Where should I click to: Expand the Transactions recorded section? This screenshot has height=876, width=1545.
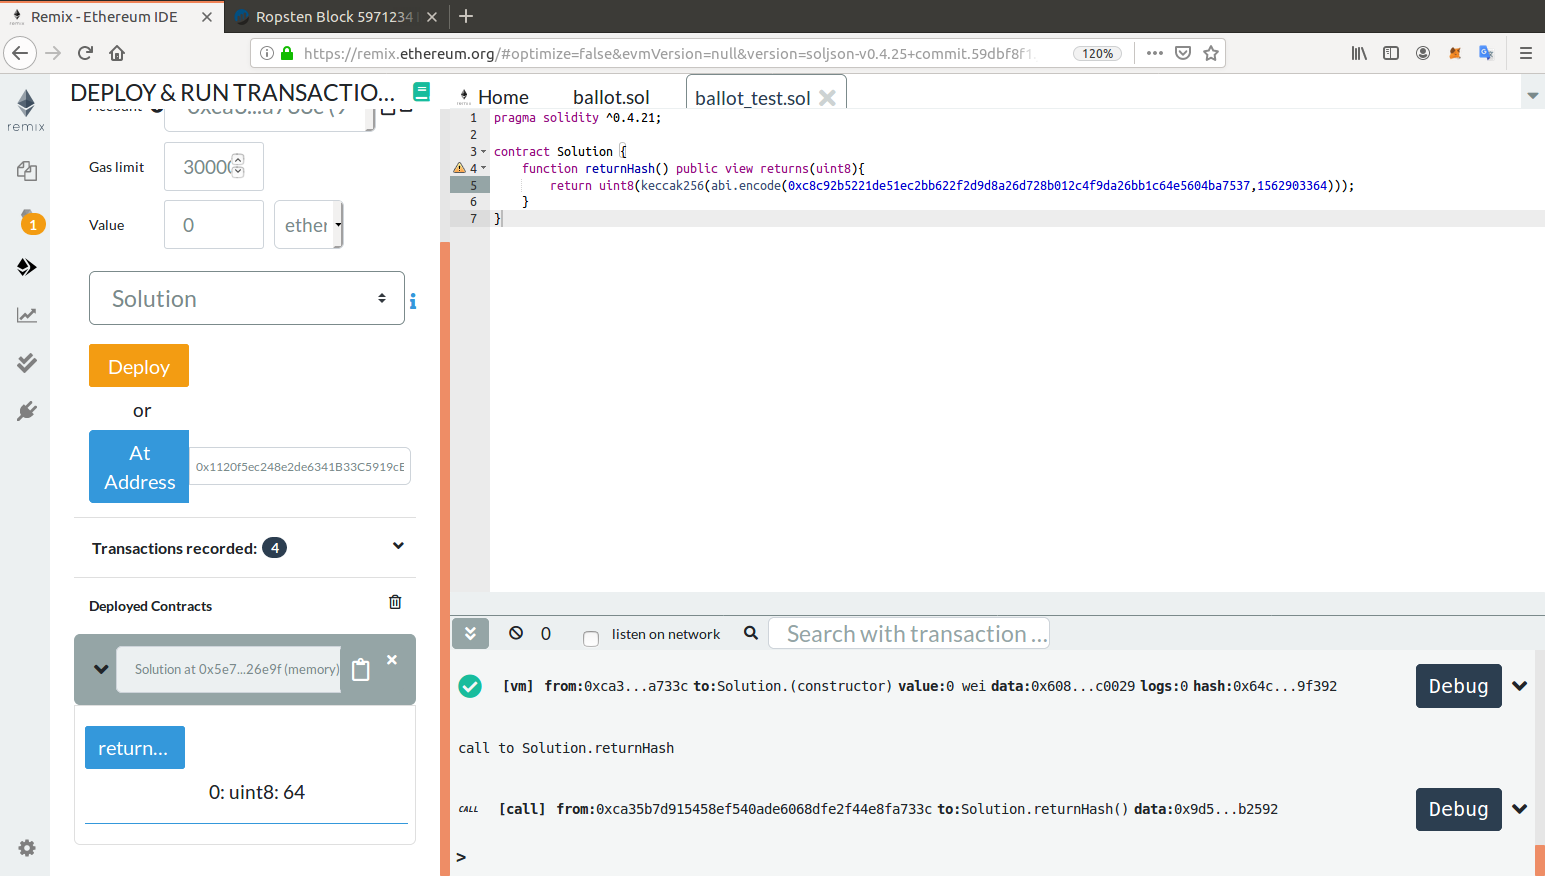click(398, 546)
